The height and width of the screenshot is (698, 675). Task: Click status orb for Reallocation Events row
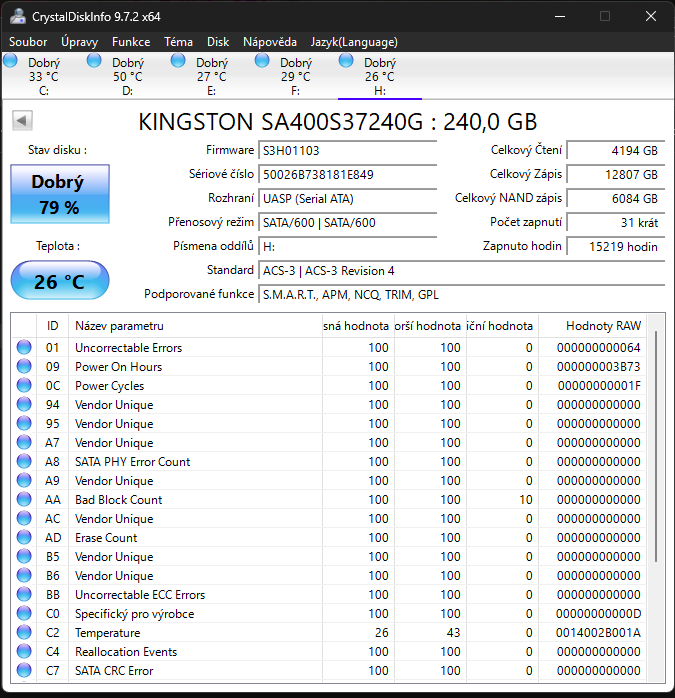click(24, 651)
